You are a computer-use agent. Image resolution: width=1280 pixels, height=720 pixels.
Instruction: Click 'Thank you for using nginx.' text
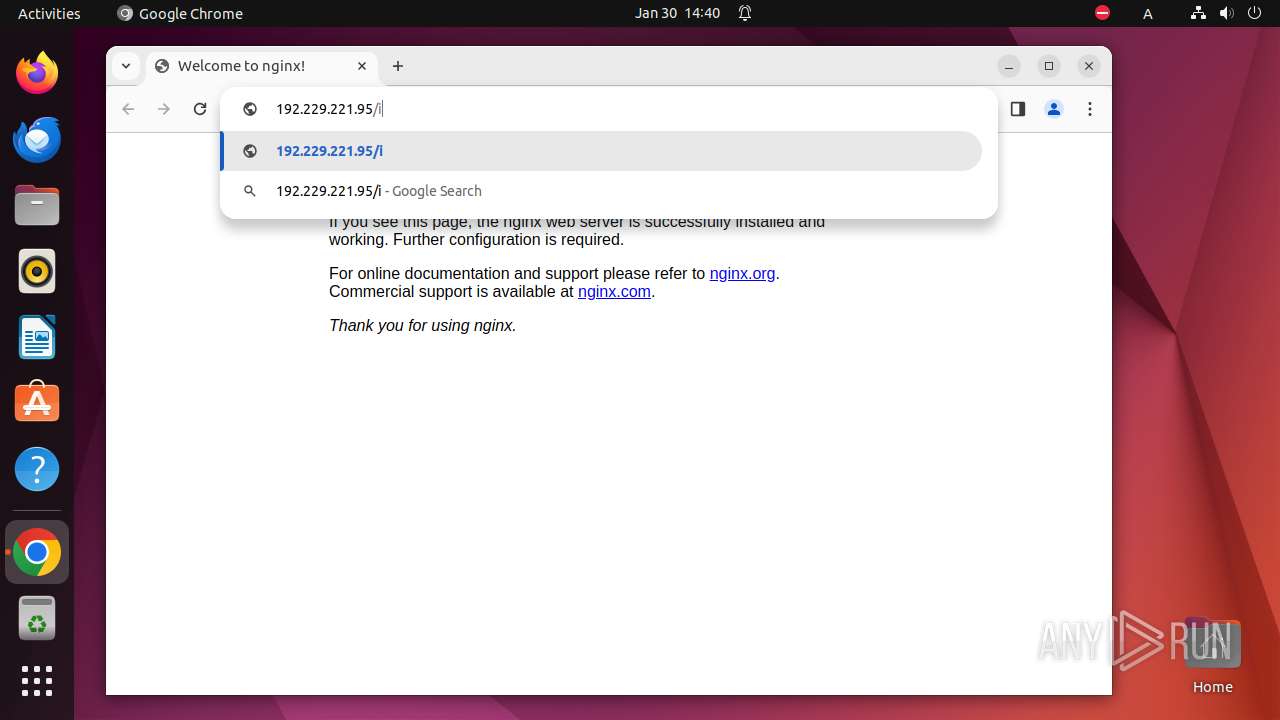423,325
